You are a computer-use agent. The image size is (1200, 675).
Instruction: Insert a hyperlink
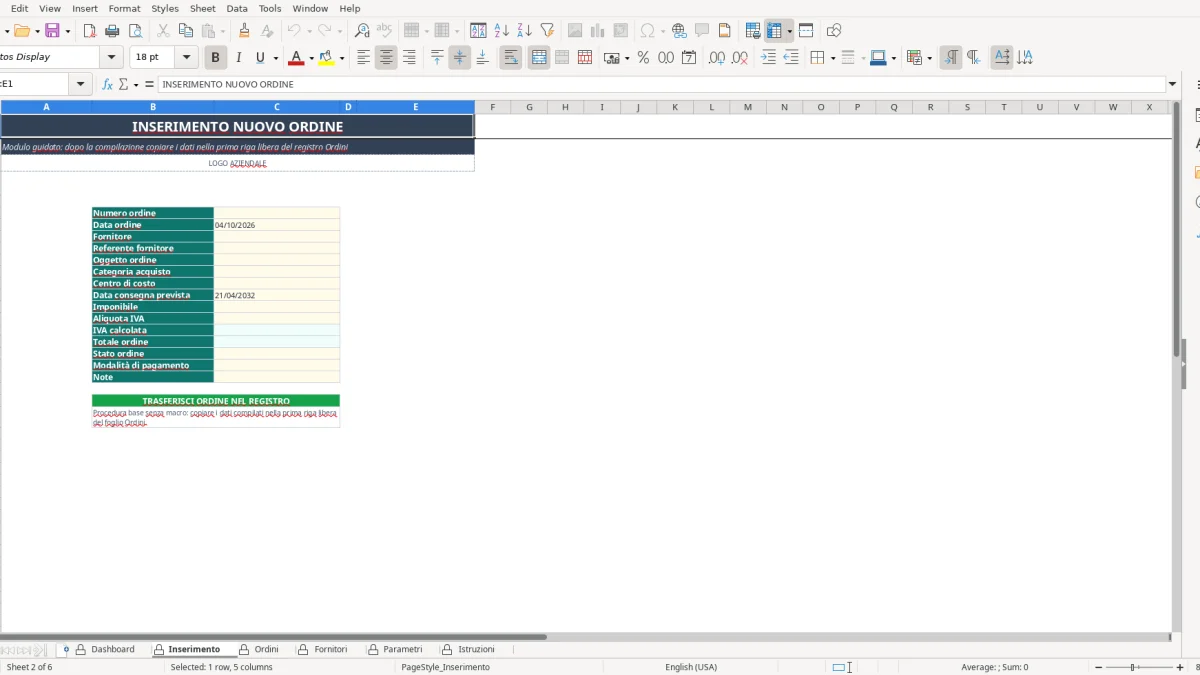[679, 31]
